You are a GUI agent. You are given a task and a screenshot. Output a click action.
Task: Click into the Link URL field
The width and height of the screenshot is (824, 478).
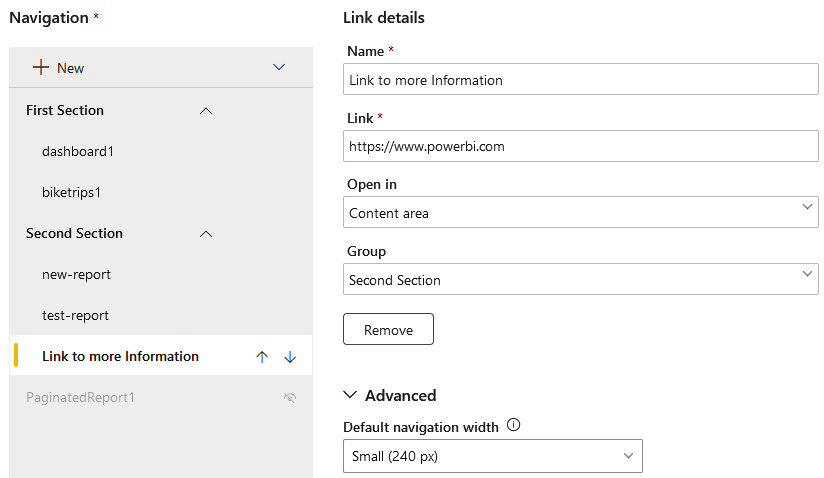click(580, 146)
